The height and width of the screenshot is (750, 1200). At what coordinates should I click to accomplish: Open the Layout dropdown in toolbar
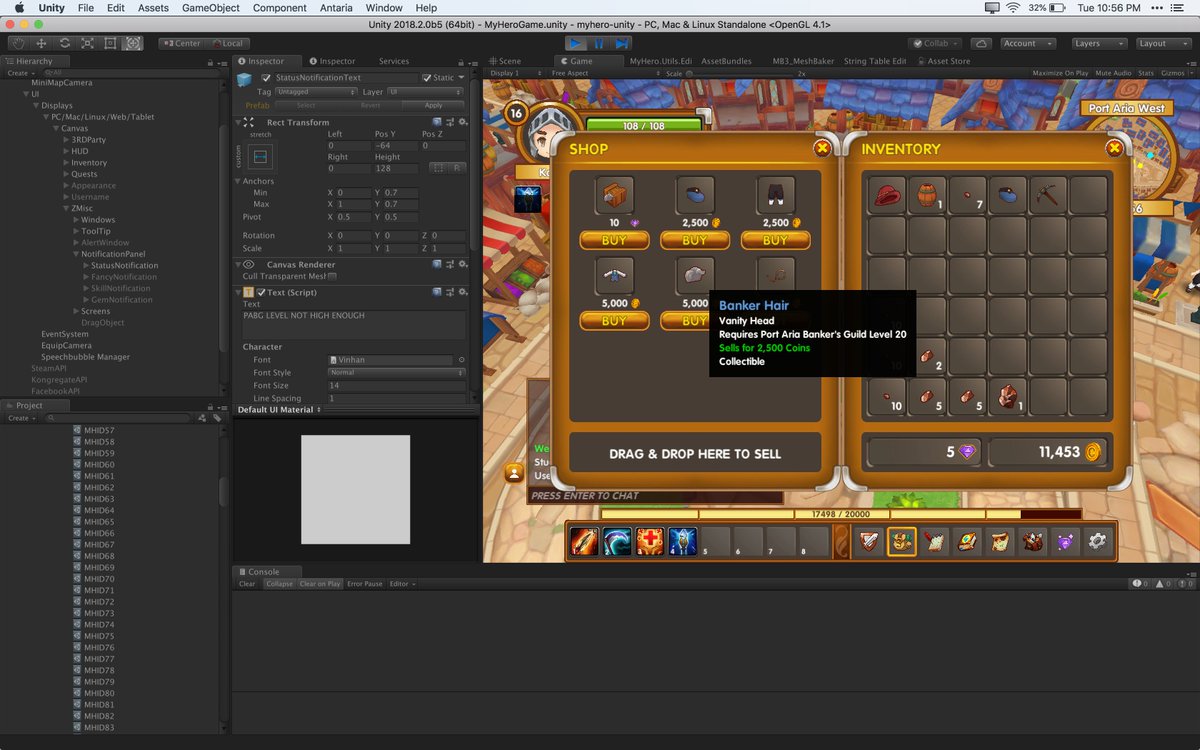(x=1164, y=43)
